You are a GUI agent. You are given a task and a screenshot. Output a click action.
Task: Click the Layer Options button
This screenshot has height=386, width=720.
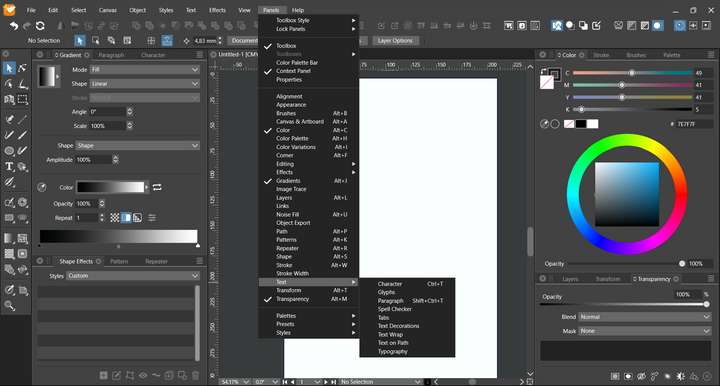(395, 41)
